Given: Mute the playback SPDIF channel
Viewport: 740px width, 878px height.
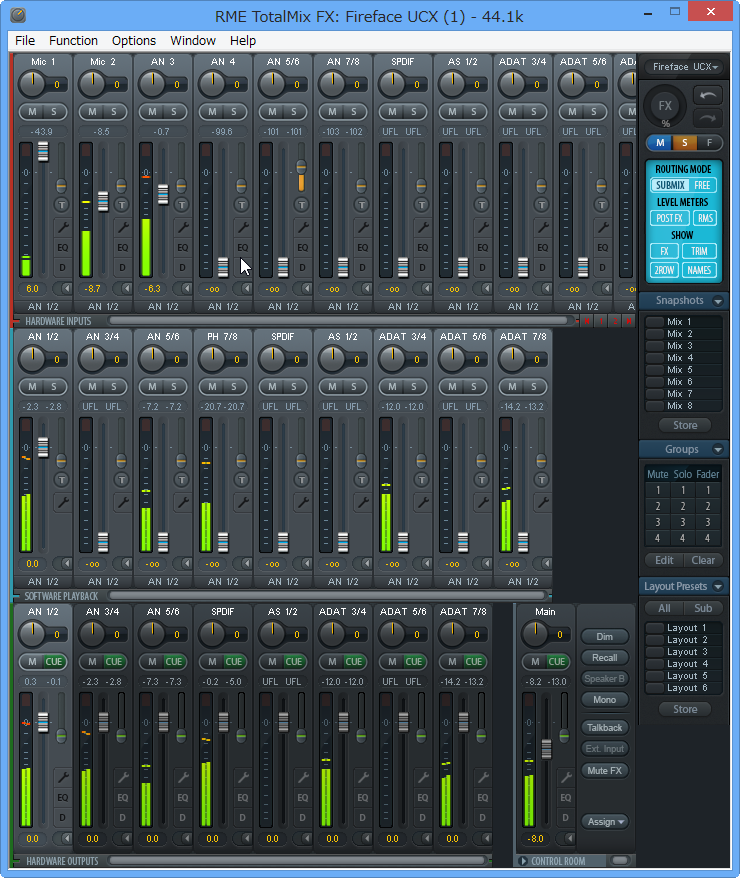Looking at the screenshot, I should (272, 387).
